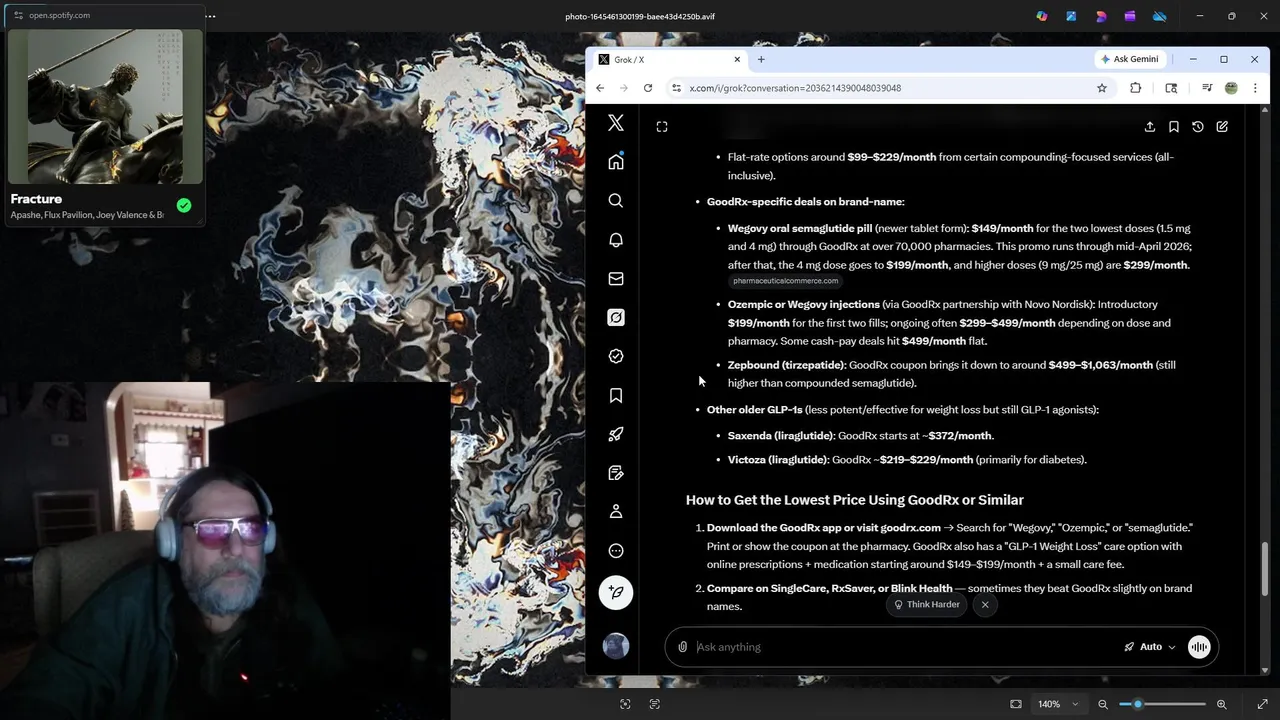Share the Grok conversation
1280x720 pixels.
(x=1150, y=127)
